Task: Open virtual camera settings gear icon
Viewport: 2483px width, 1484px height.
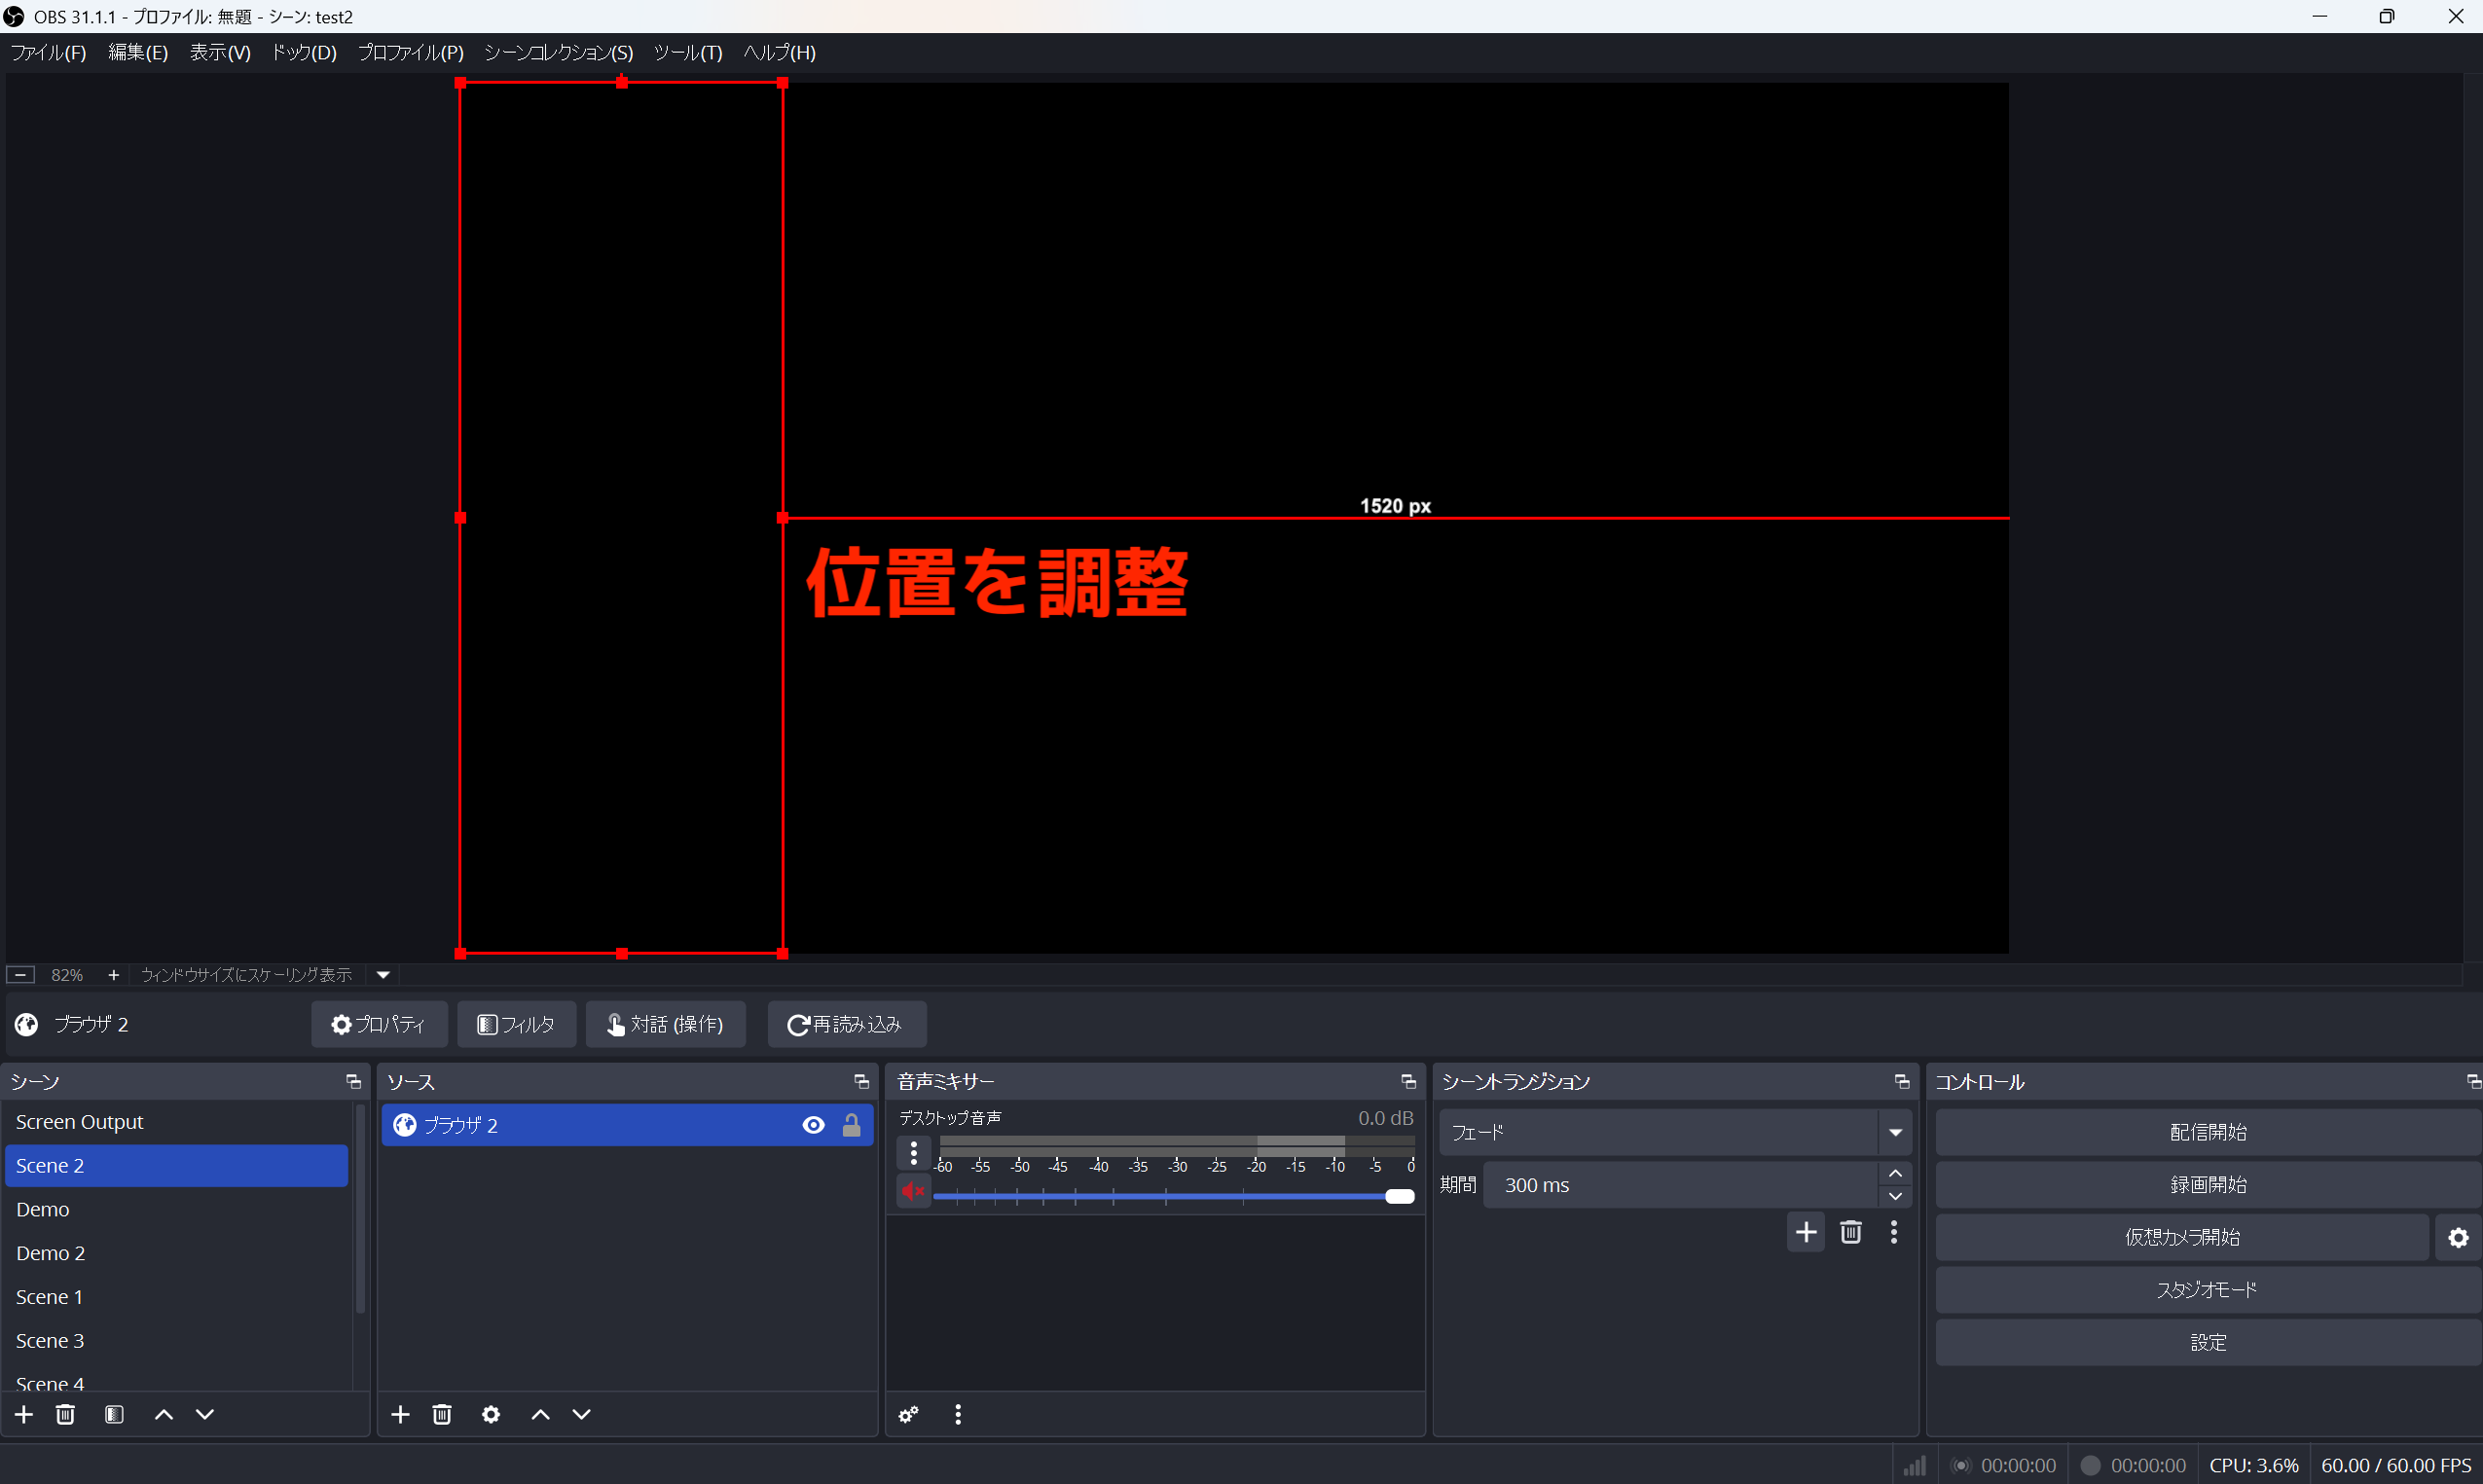Action: (2459, 1238)
